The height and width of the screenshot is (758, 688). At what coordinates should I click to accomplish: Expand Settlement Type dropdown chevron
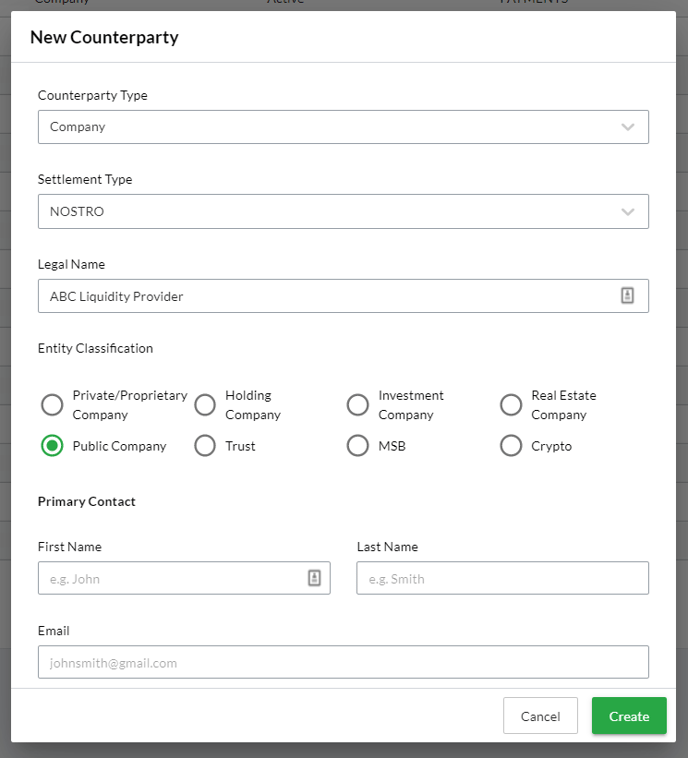pyautogui.click(x=627, y=211)
